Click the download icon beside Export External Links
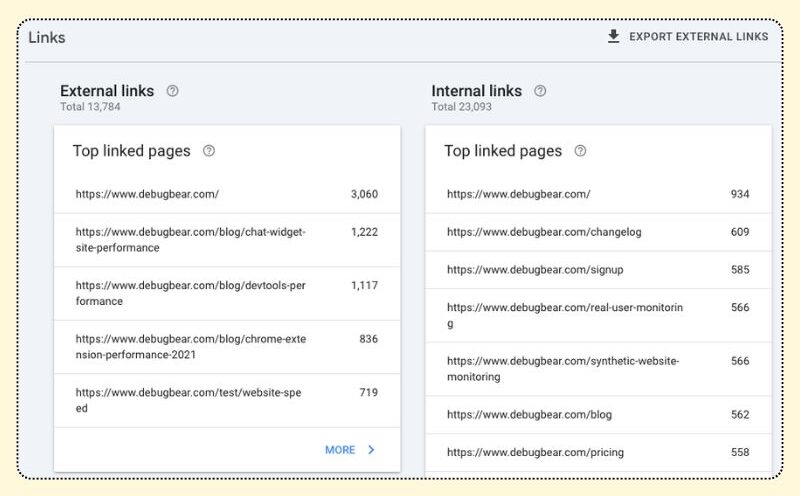 click(x=613, y=37)
